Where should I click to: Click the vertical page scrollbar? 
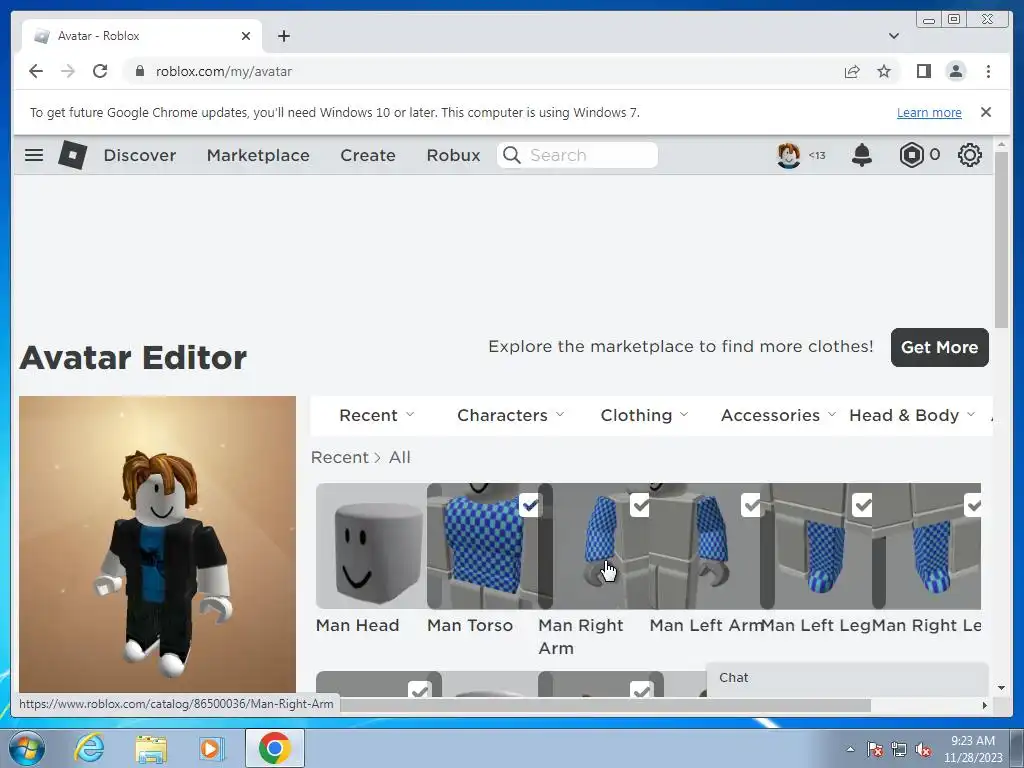coord(1002,239)
